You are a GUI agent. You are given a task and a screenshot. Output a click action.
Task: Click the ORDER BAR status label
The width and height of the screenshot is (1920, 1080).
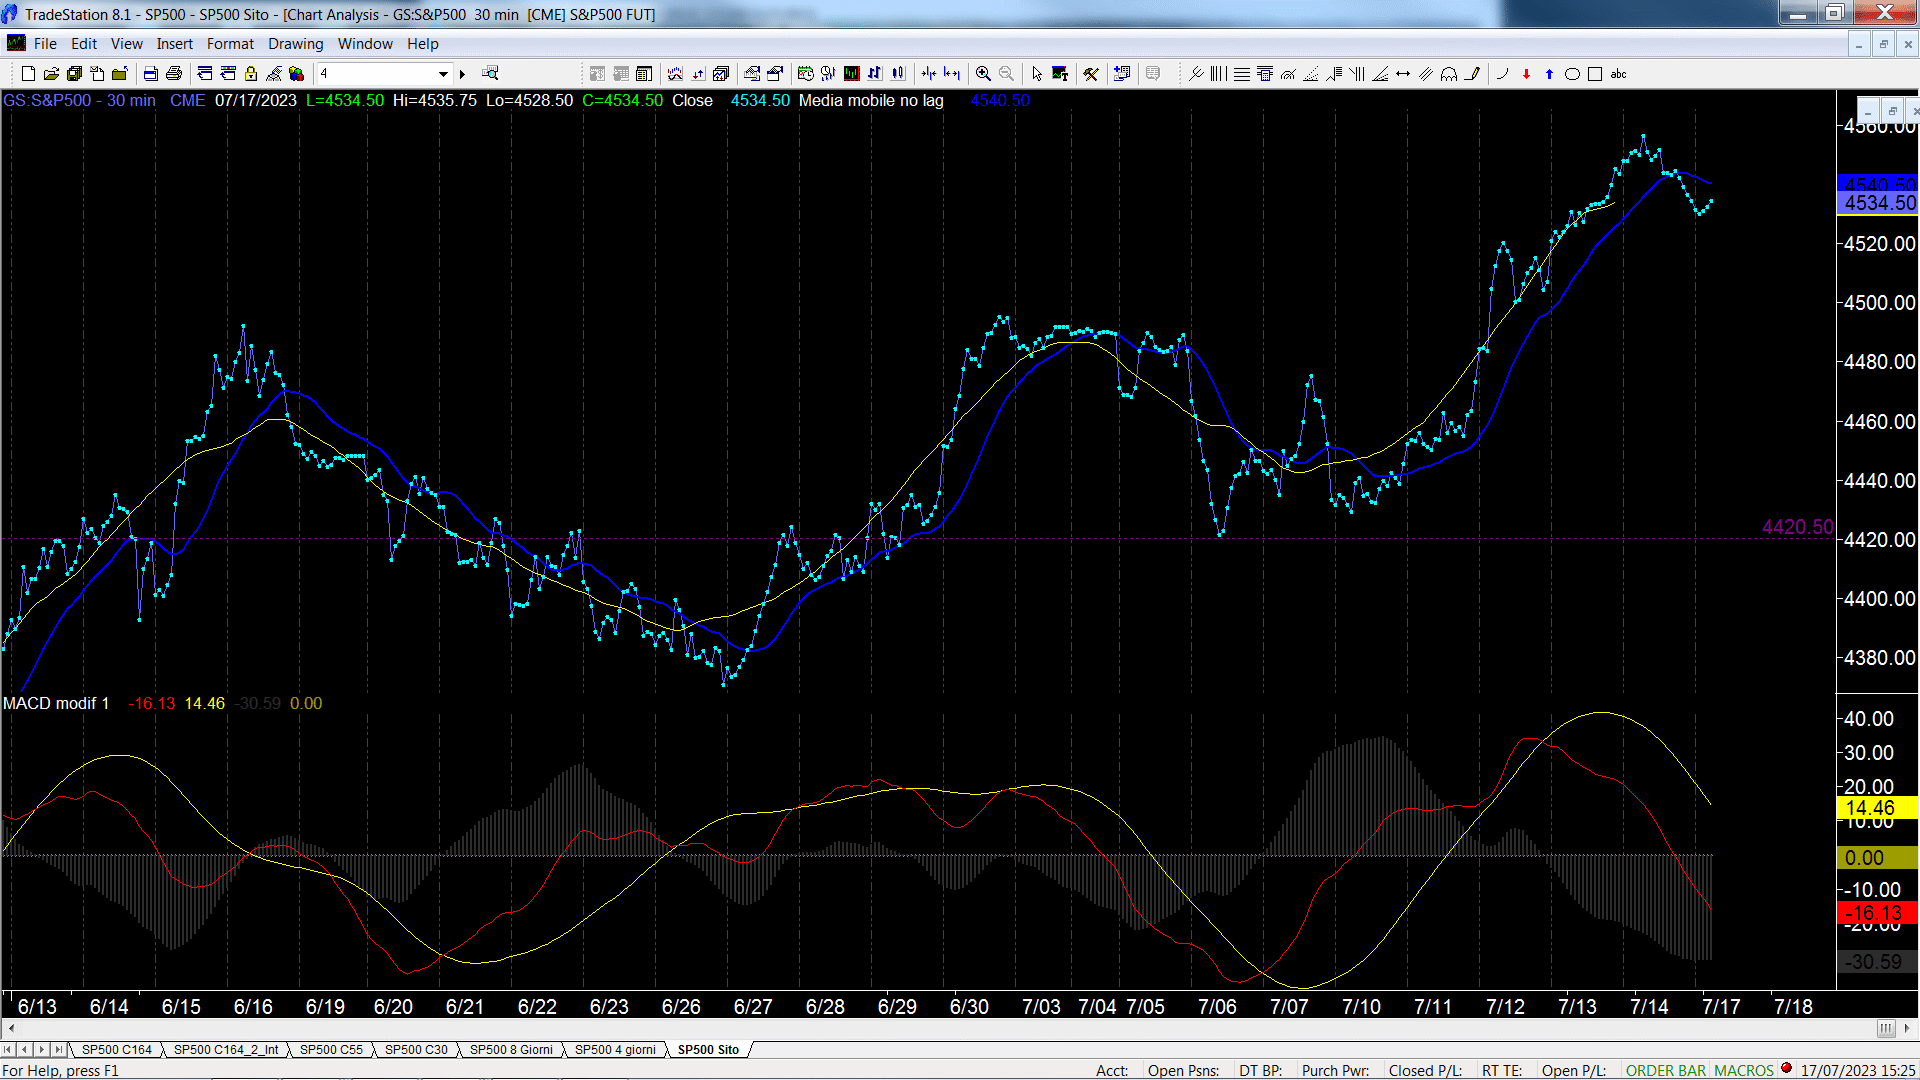[1665, 1070]
